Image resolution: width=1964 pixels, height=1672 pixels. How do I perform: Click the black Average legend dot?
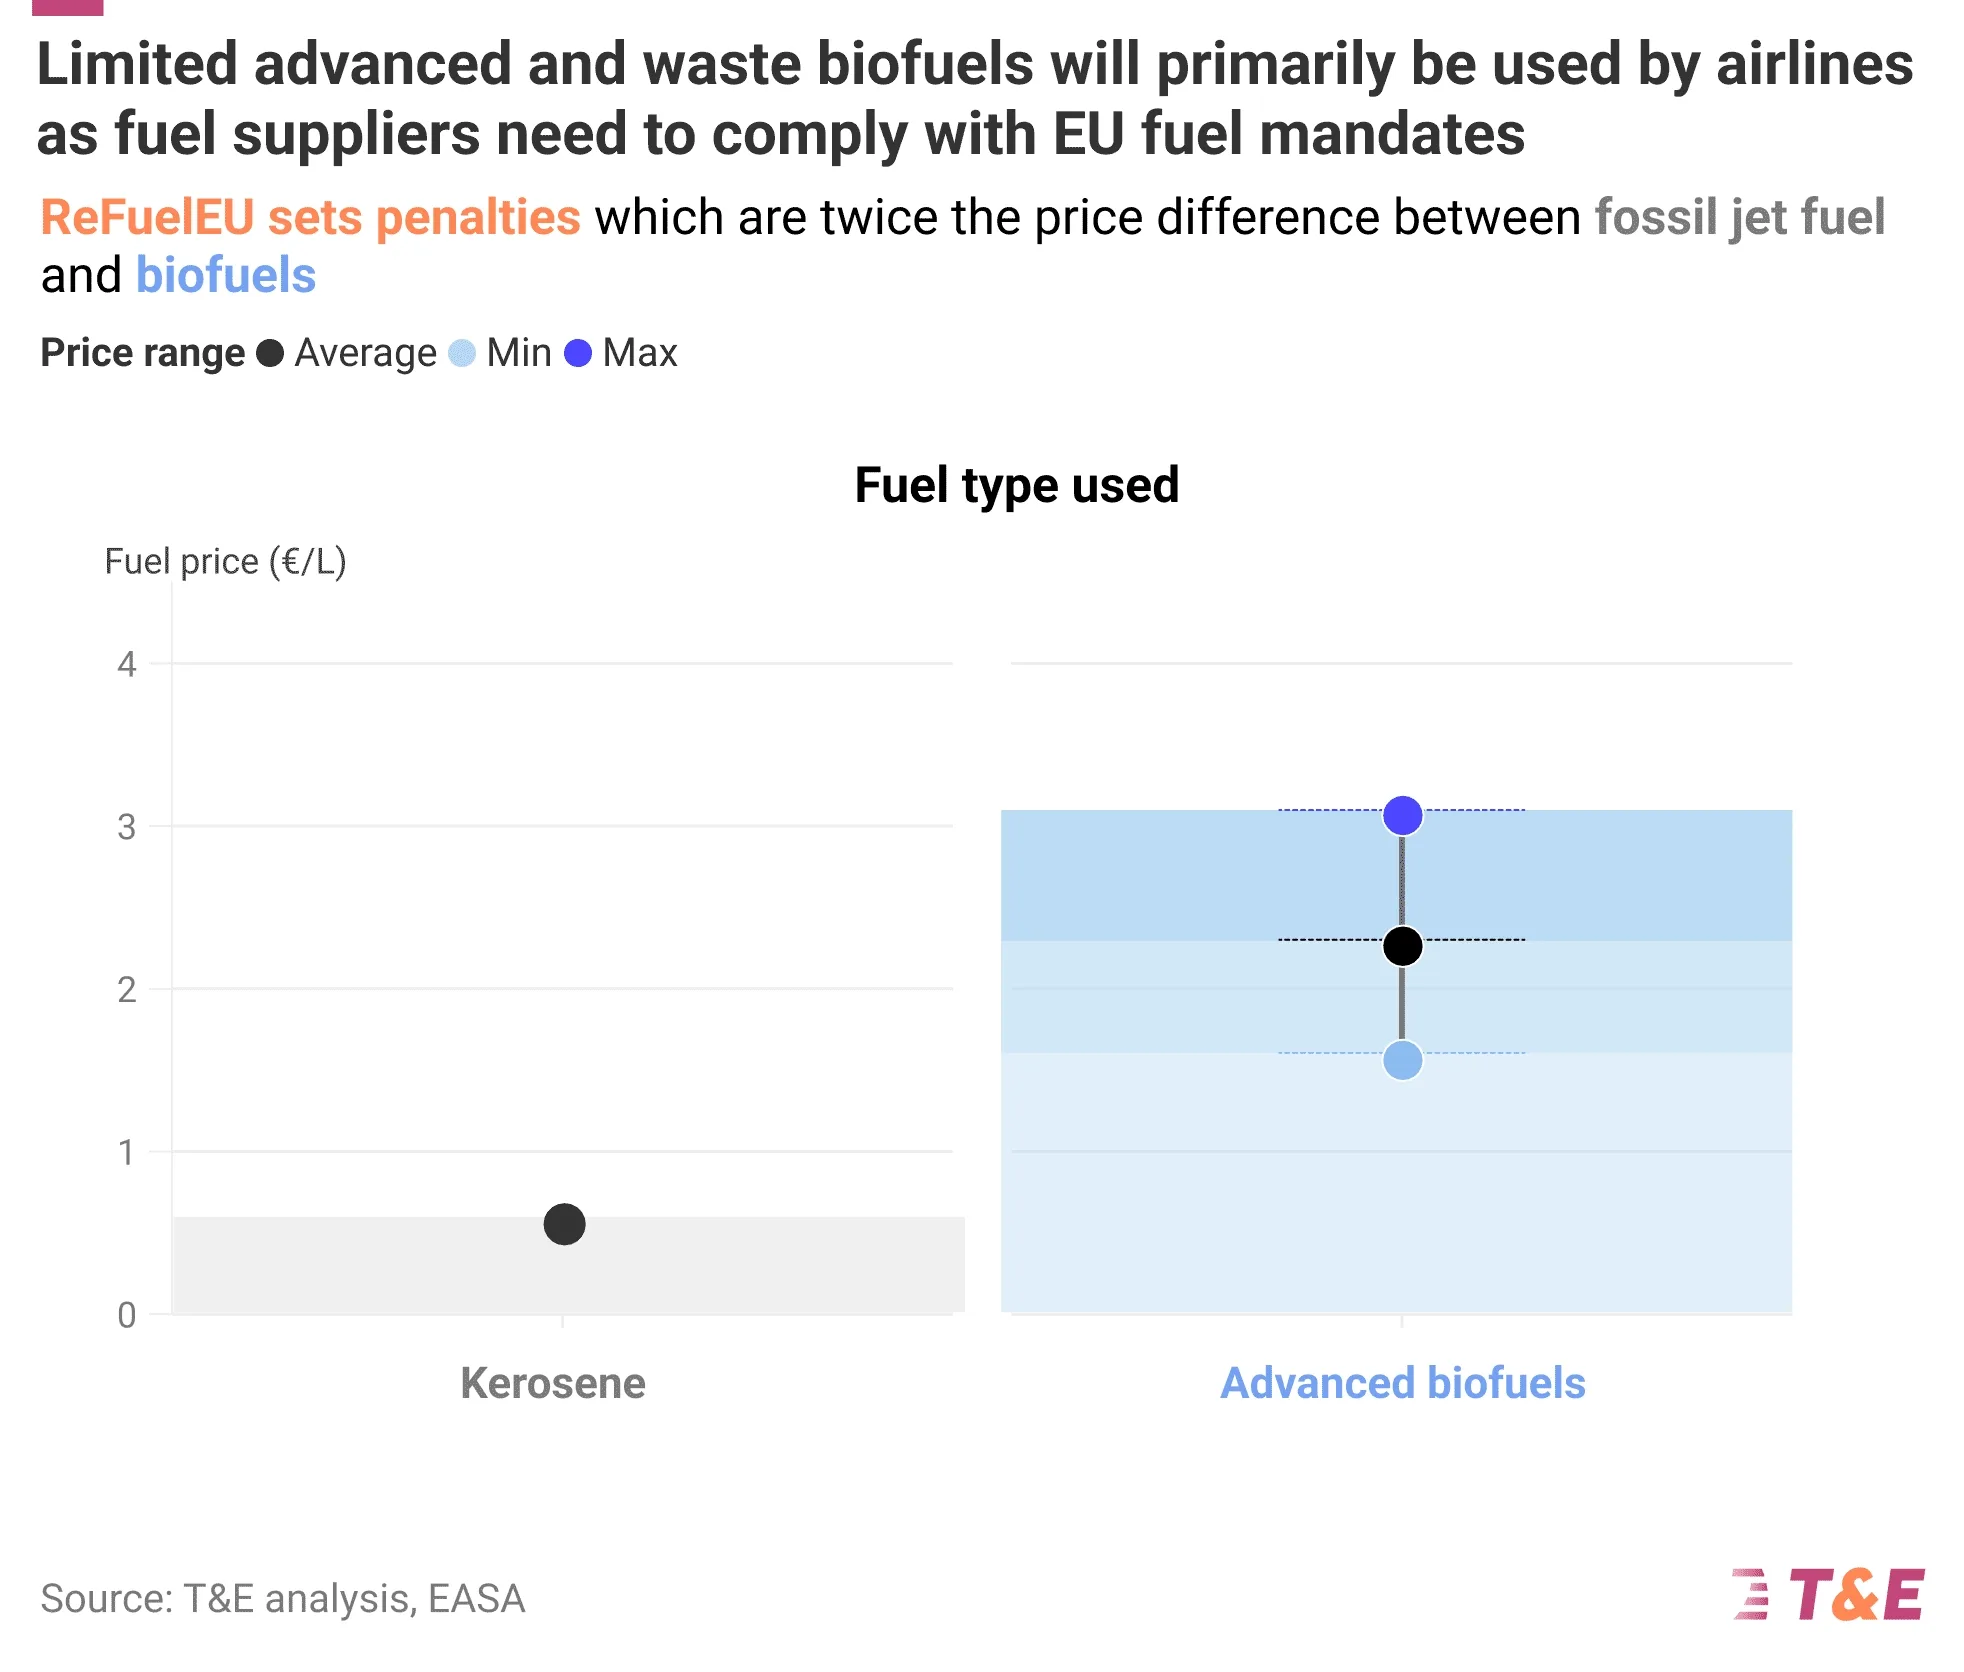[270, 353]
